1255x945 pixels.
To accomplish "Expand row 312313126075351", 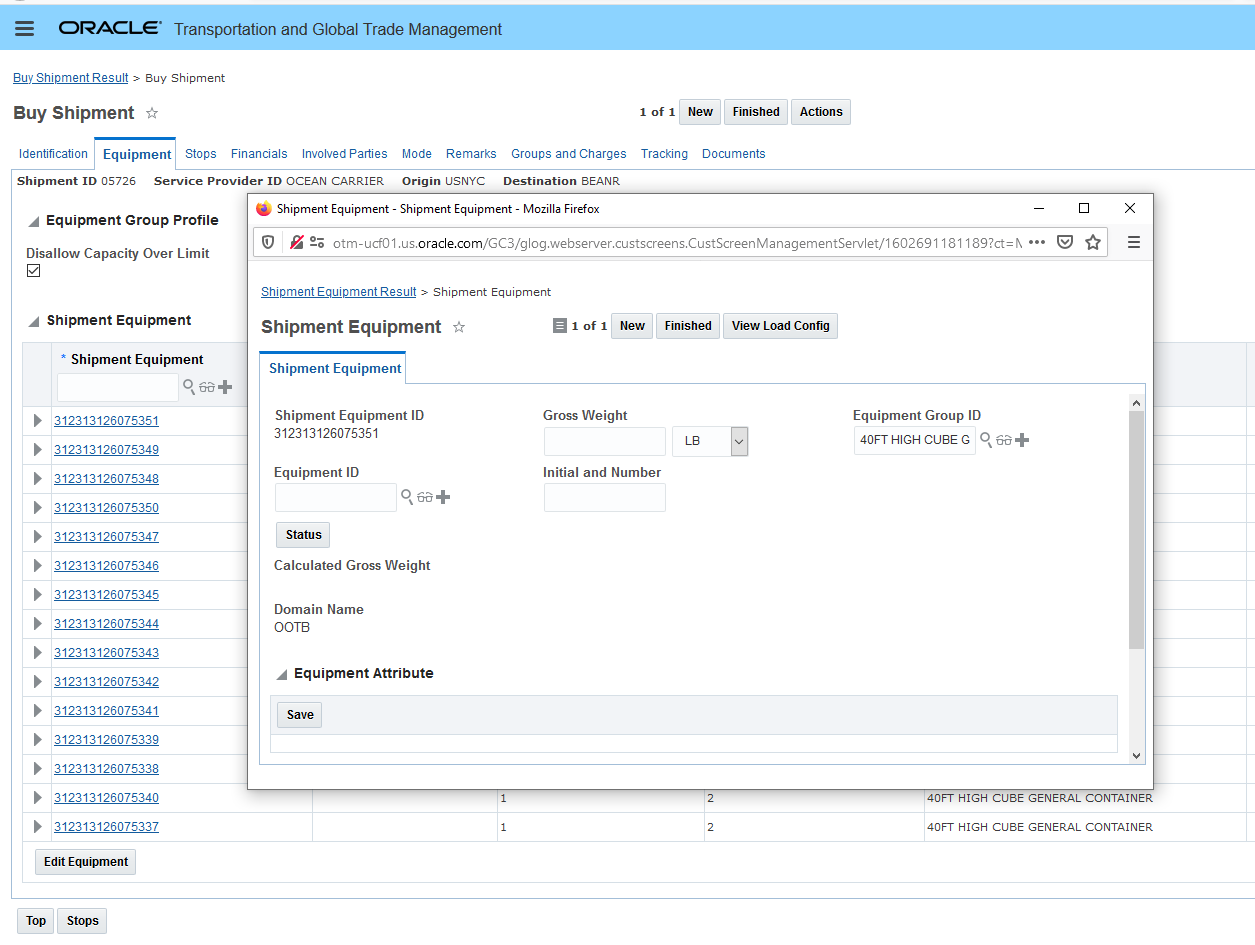I will click(38, 421).
